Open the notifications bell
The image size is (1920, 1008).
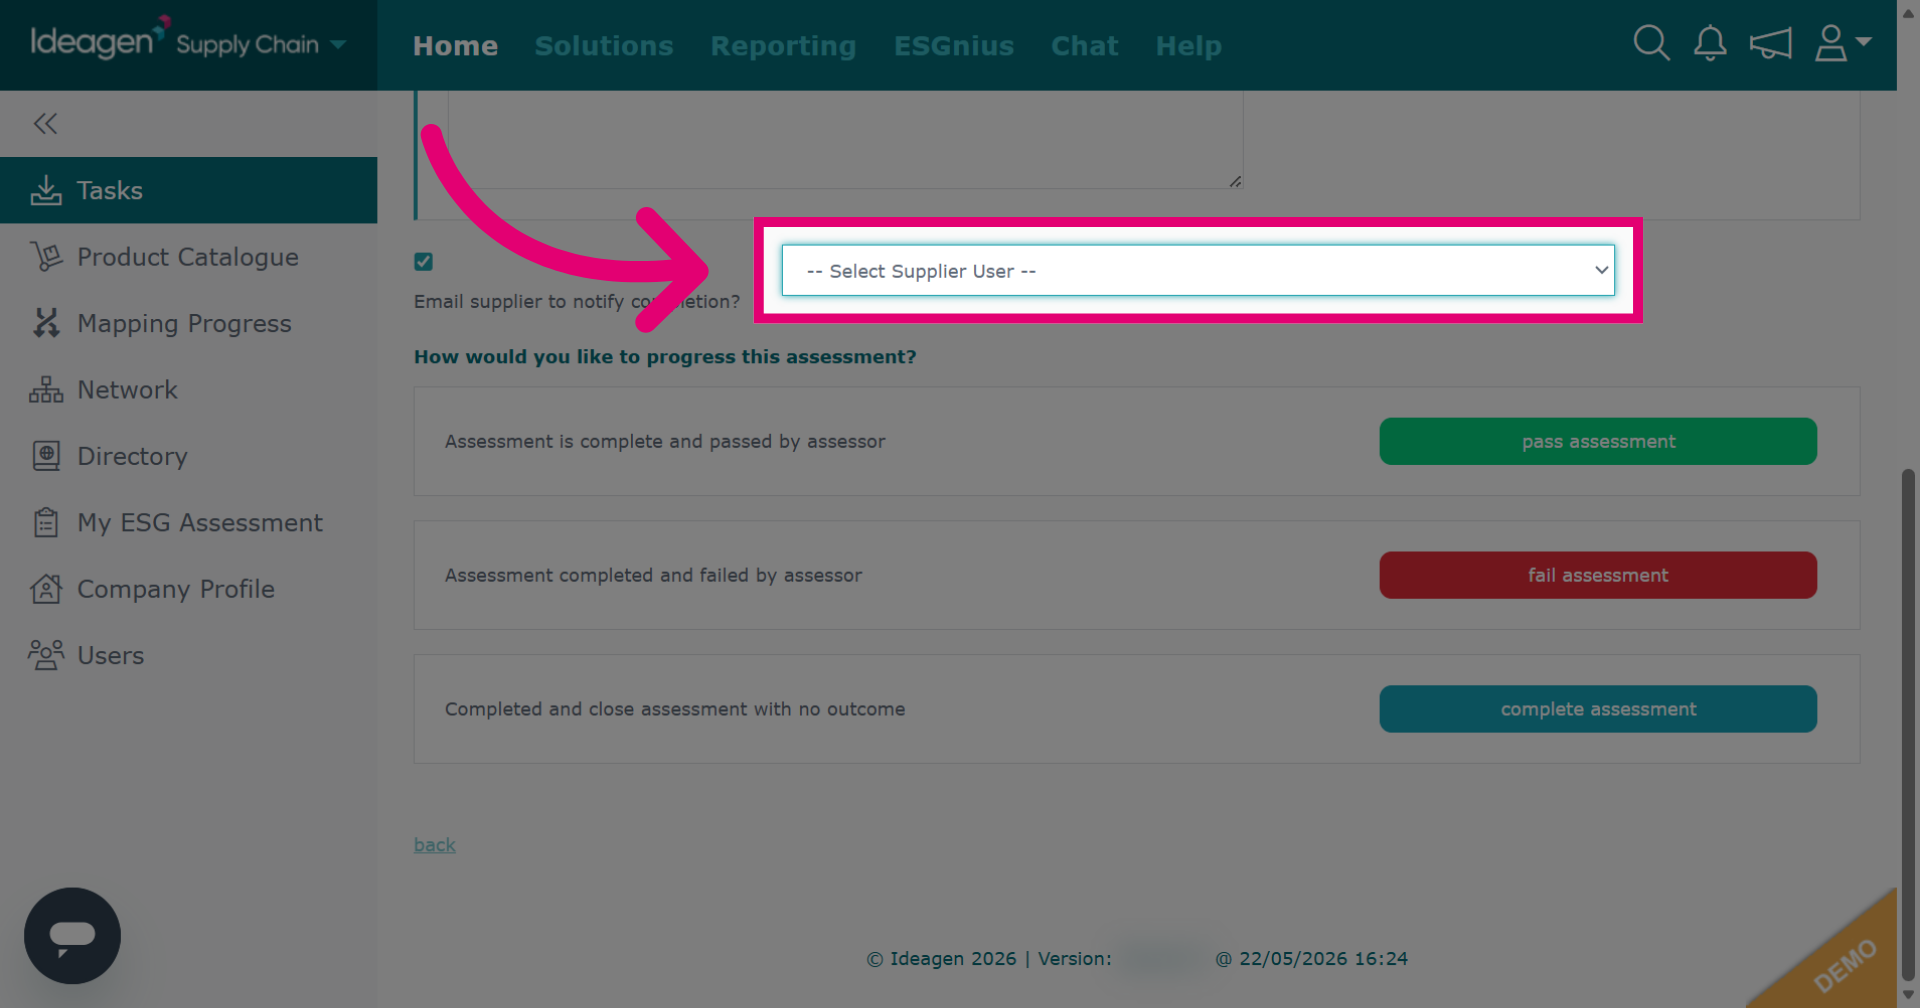[1710, 43]
